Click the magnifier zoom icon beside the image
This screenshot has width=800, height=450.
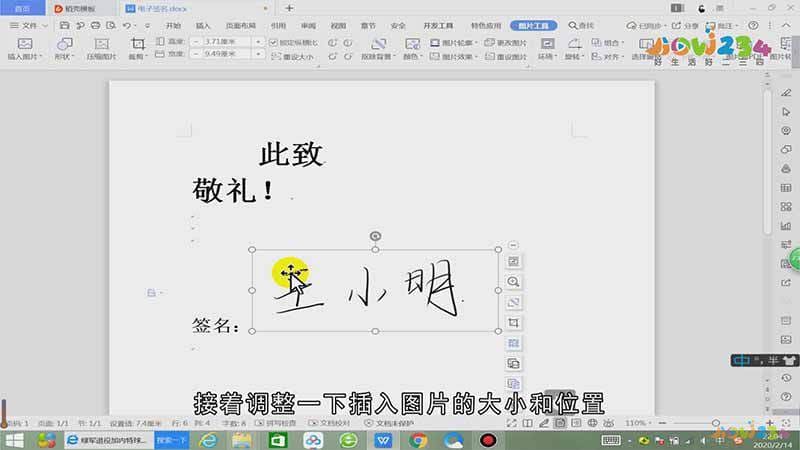513,282
